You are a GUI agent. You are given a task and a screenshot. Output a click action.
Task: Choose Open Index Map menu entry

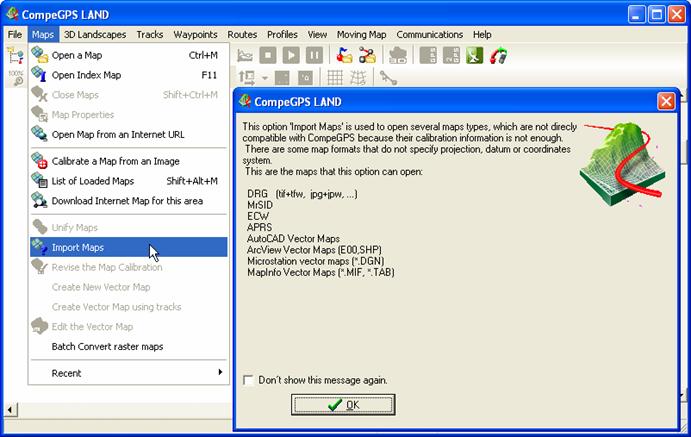click(129, 75)
